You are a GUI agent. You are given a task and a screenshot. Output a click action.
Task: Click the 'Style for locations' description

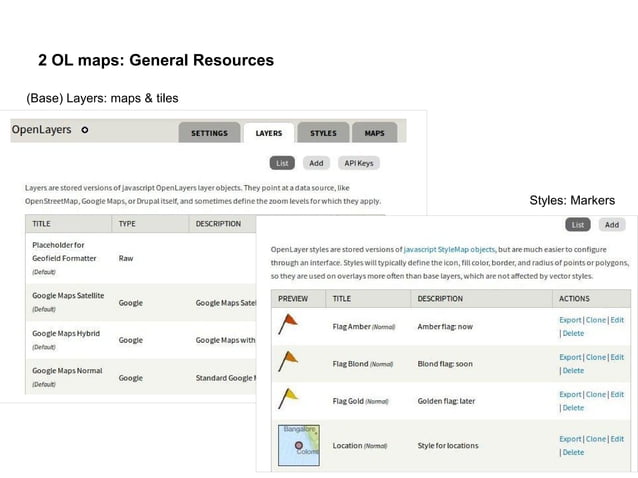point(448,445)
